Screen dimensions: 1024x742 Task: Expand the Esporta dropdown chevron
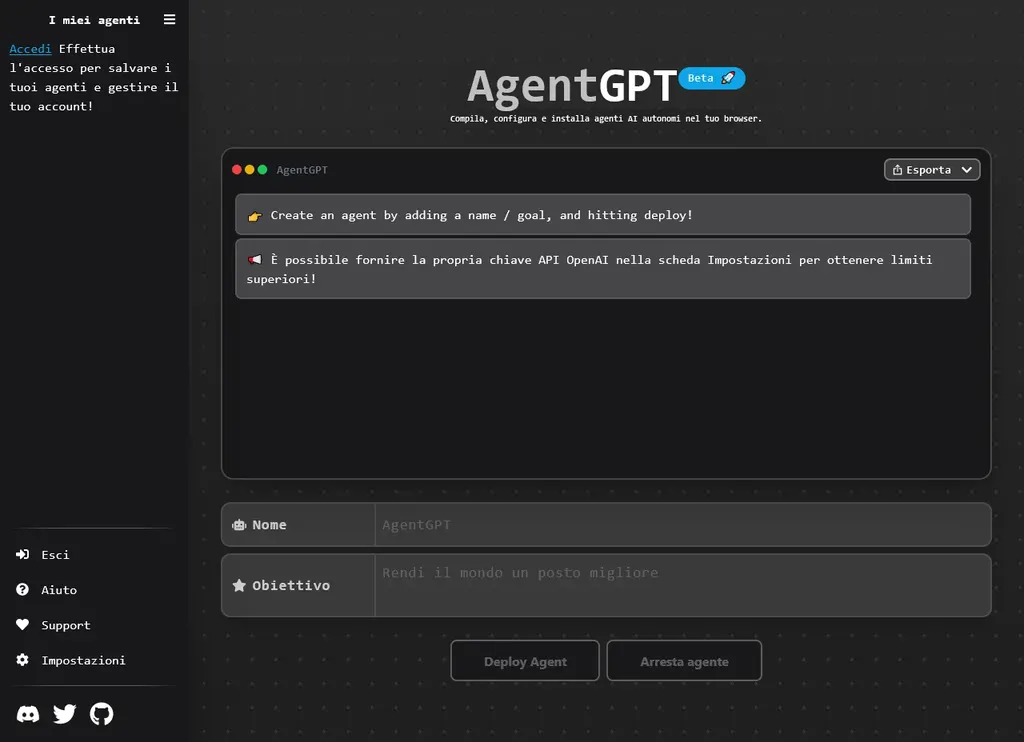point(967,170)
